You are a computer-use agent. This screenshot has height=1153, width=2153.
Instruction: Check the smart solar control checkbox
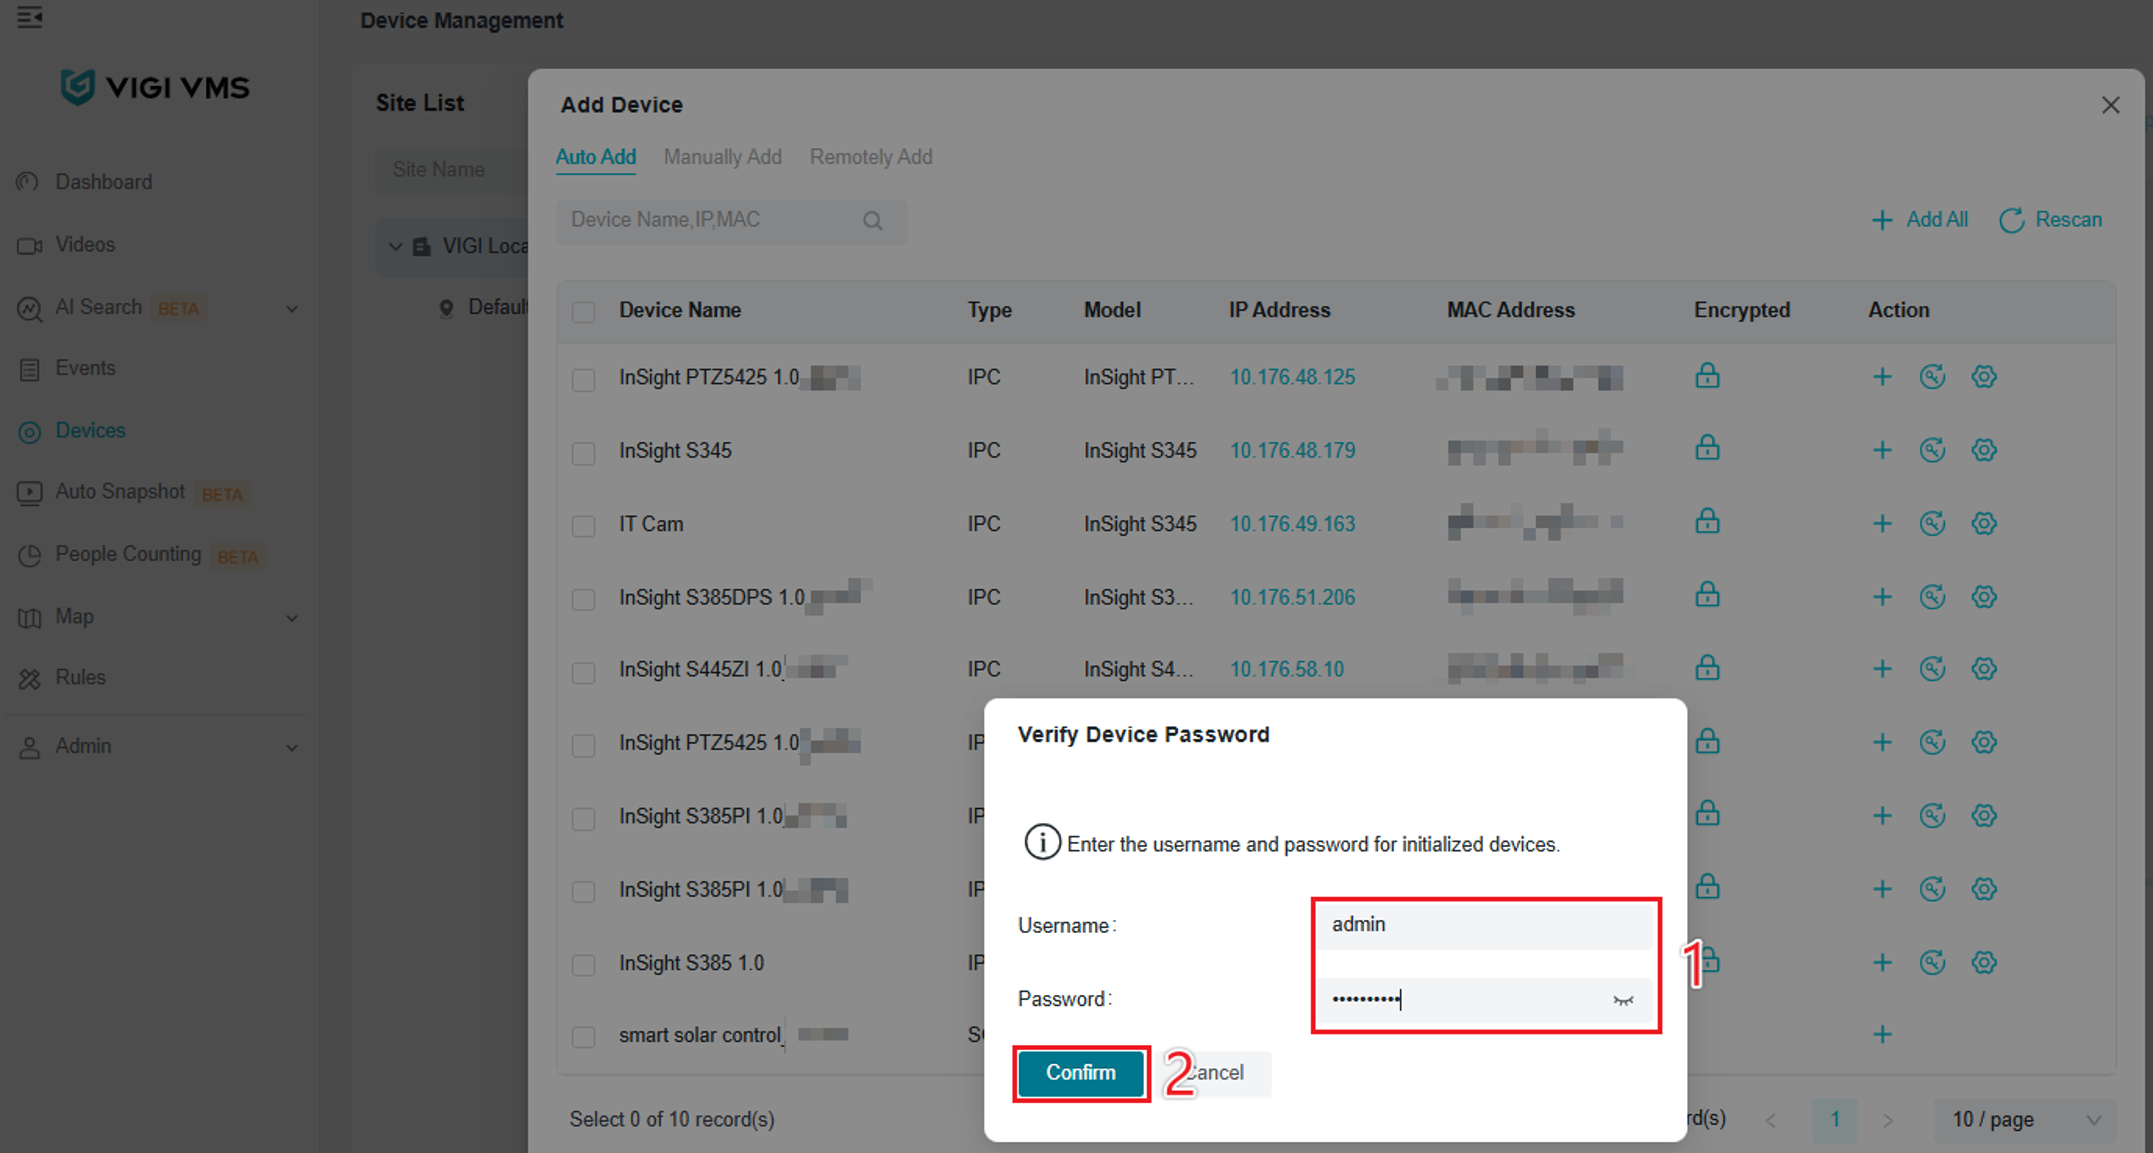583,1037
